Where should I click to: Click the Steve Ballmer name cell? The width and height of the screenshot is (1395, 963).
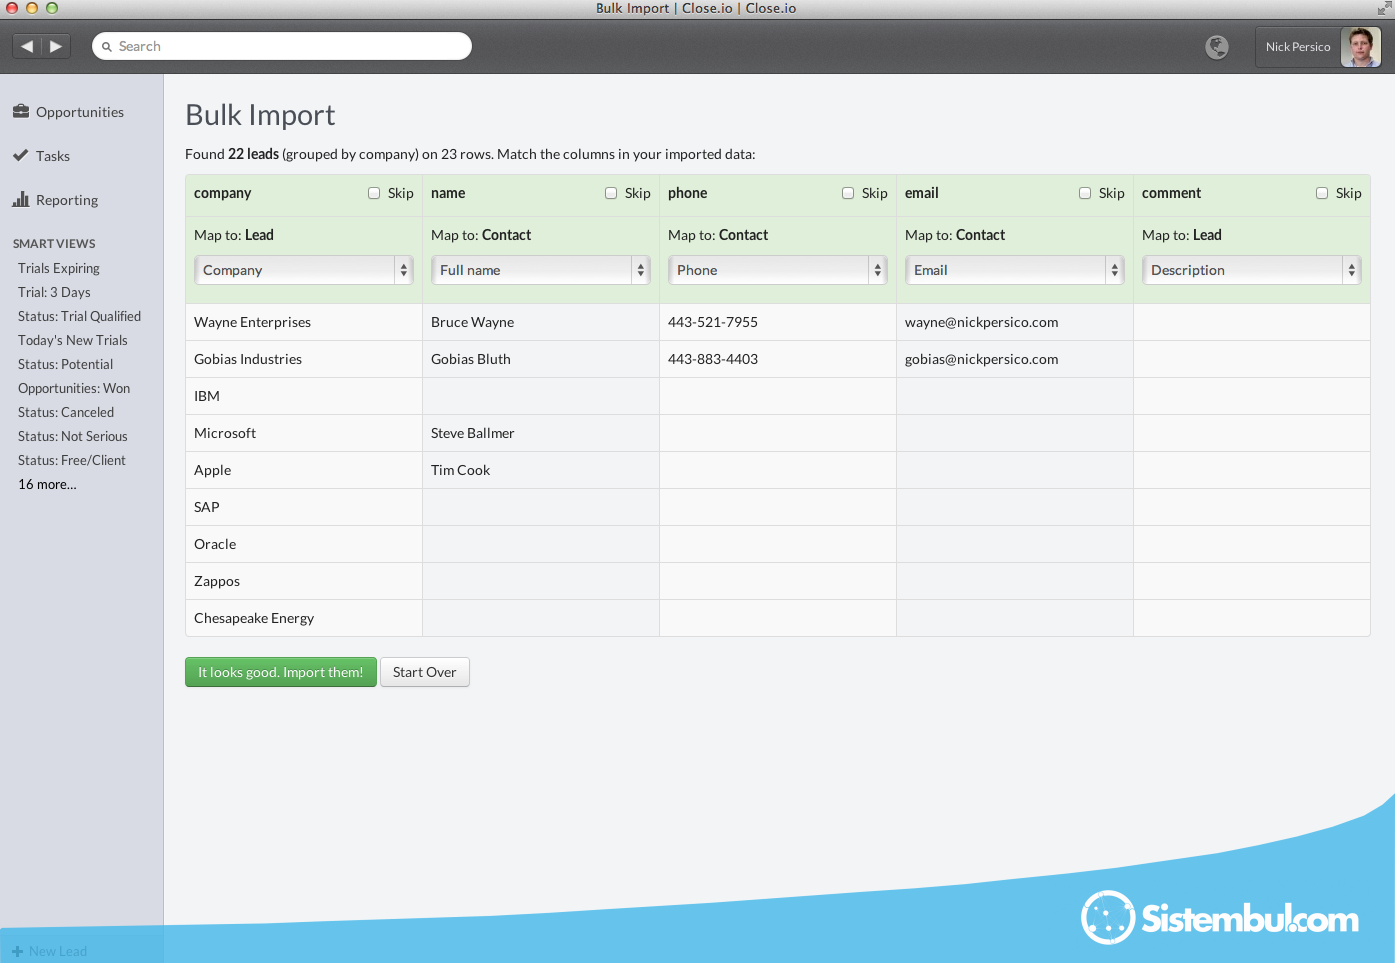(x=541, y=433)
